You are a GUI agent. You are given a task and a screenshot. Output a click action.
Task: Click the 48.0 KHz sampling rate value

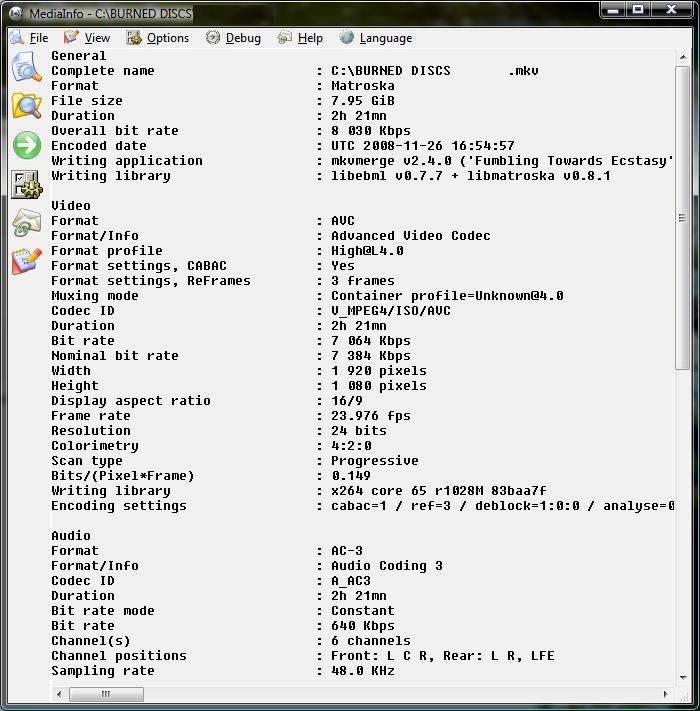(363, 670)
